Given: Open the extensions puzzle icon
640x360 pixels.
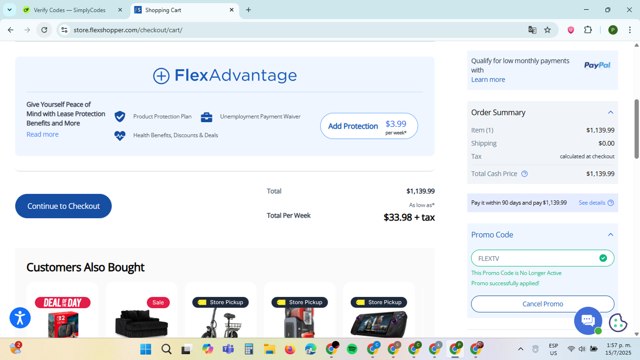Looking at the screenshot, I should pyautogui.click(x=588, y=30).
